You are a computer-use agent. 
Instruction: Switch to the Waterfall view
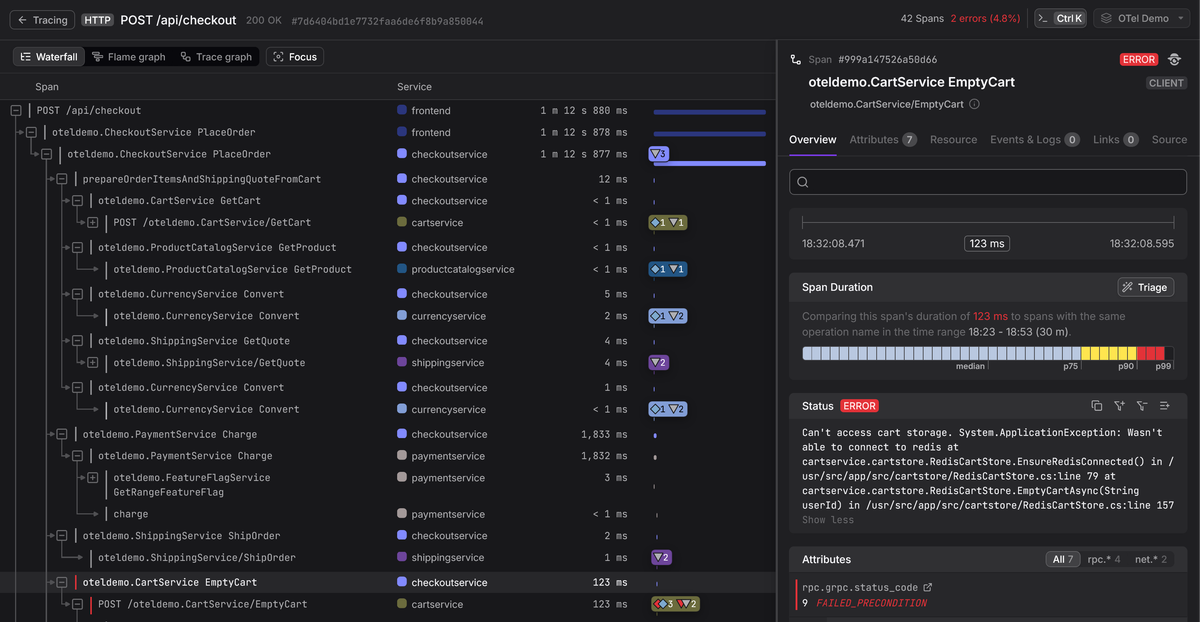pos(49,57)
